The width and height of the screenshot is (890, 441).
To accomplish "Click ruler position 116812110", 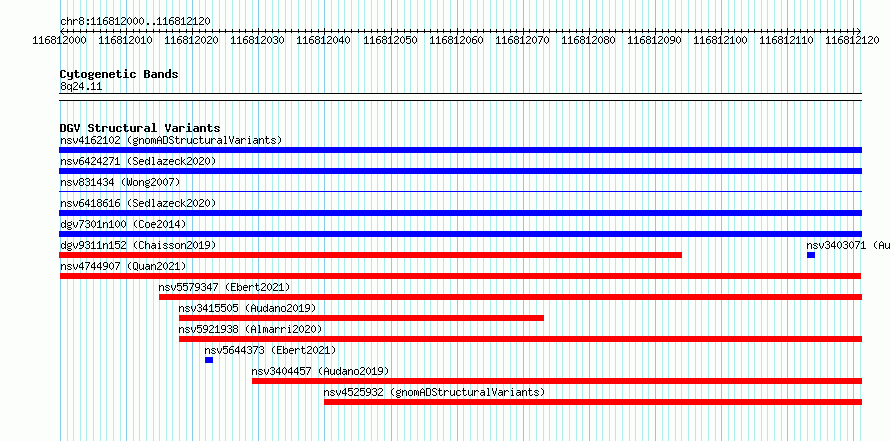I will tap(787, 40).
